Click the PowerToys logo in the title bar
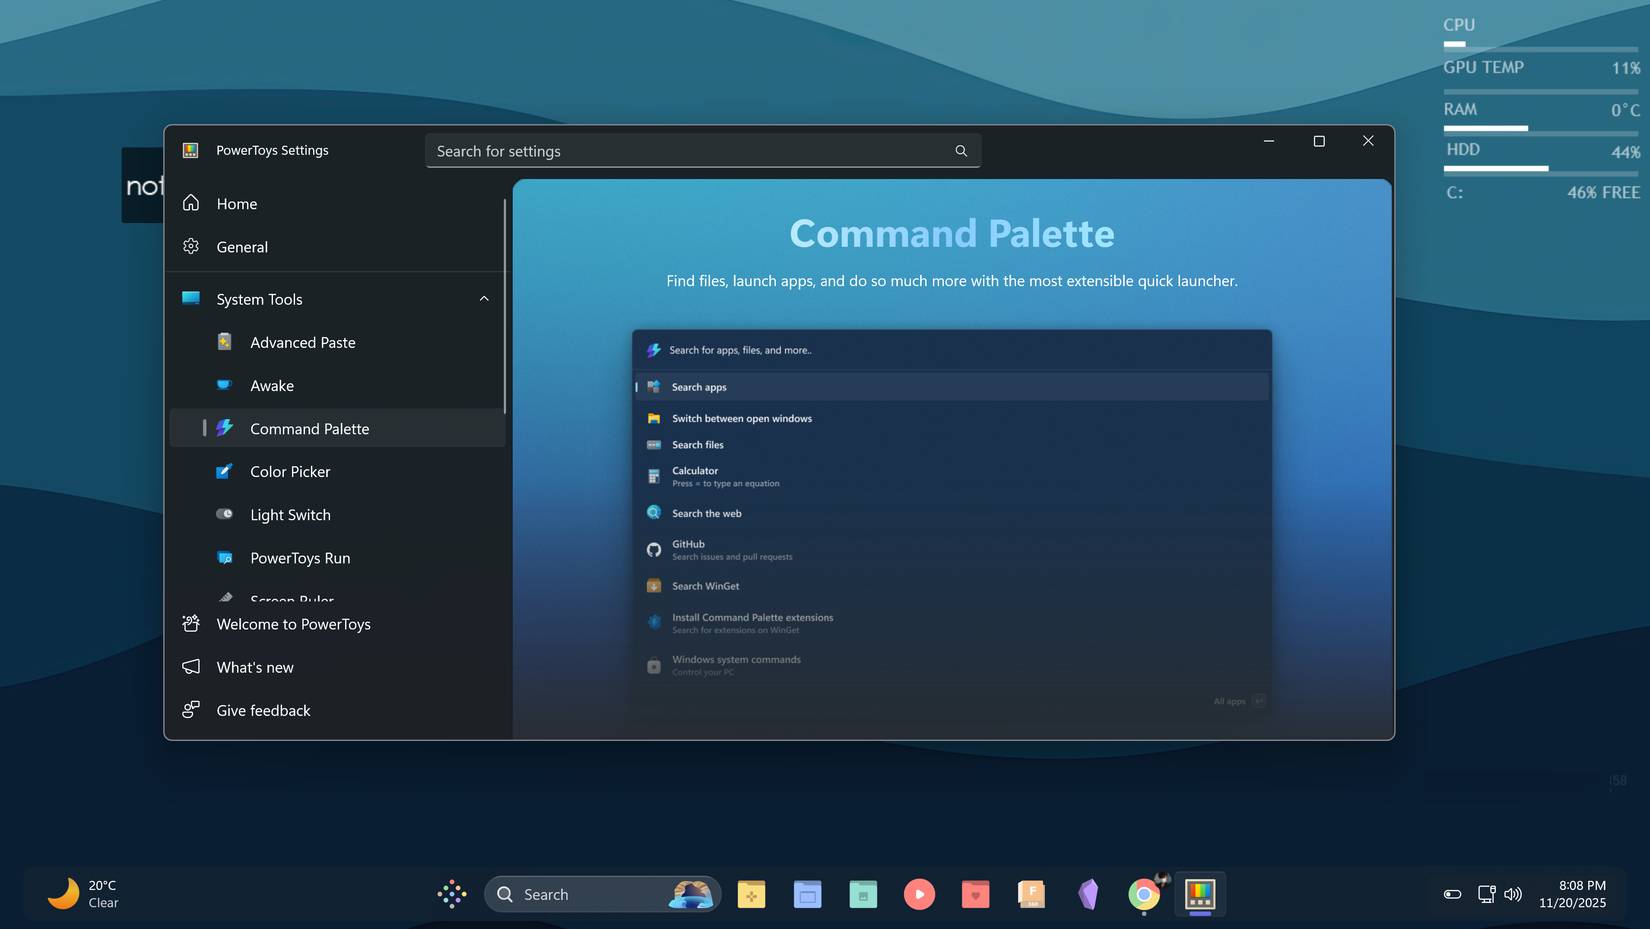Image resolution: width=1650 pixels, height=929 pixels. pos(190,149)
